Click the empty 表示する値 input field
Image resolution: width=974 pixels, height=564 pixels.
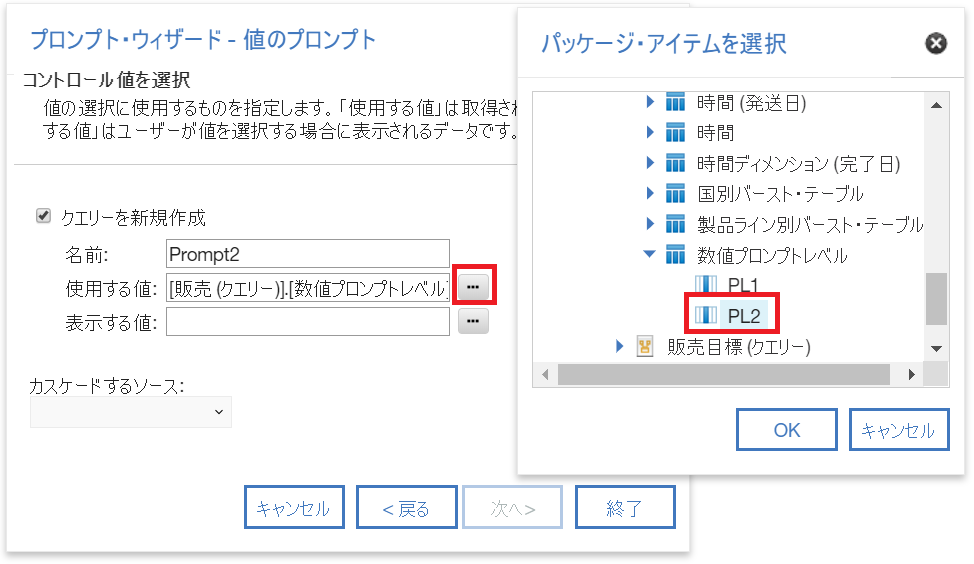(x=307, y=322)
